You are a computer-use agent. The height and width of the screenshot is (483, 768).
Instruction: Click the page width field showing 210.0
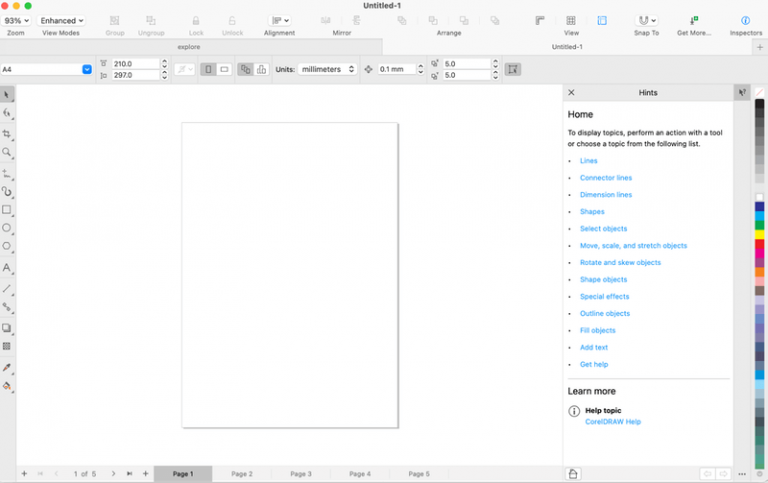click(134, 64)
